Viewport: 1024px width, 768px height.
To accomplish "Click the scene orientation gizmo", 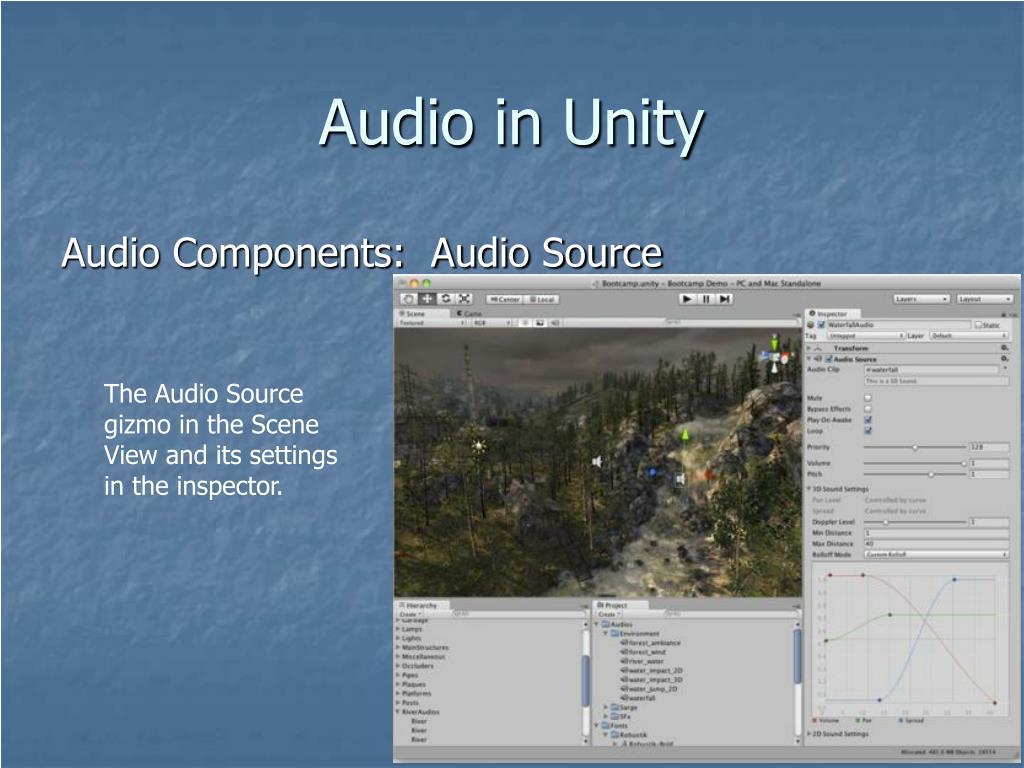I will [x=775, y=355].
